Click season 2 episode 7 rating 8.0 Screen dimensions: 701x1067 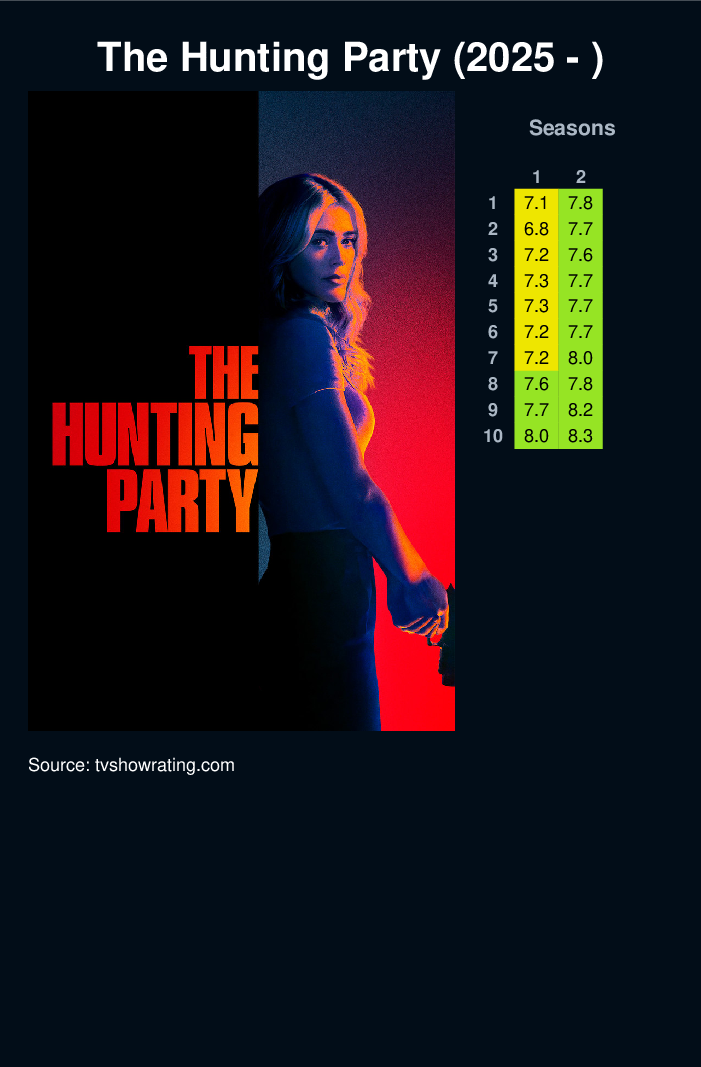581,358
